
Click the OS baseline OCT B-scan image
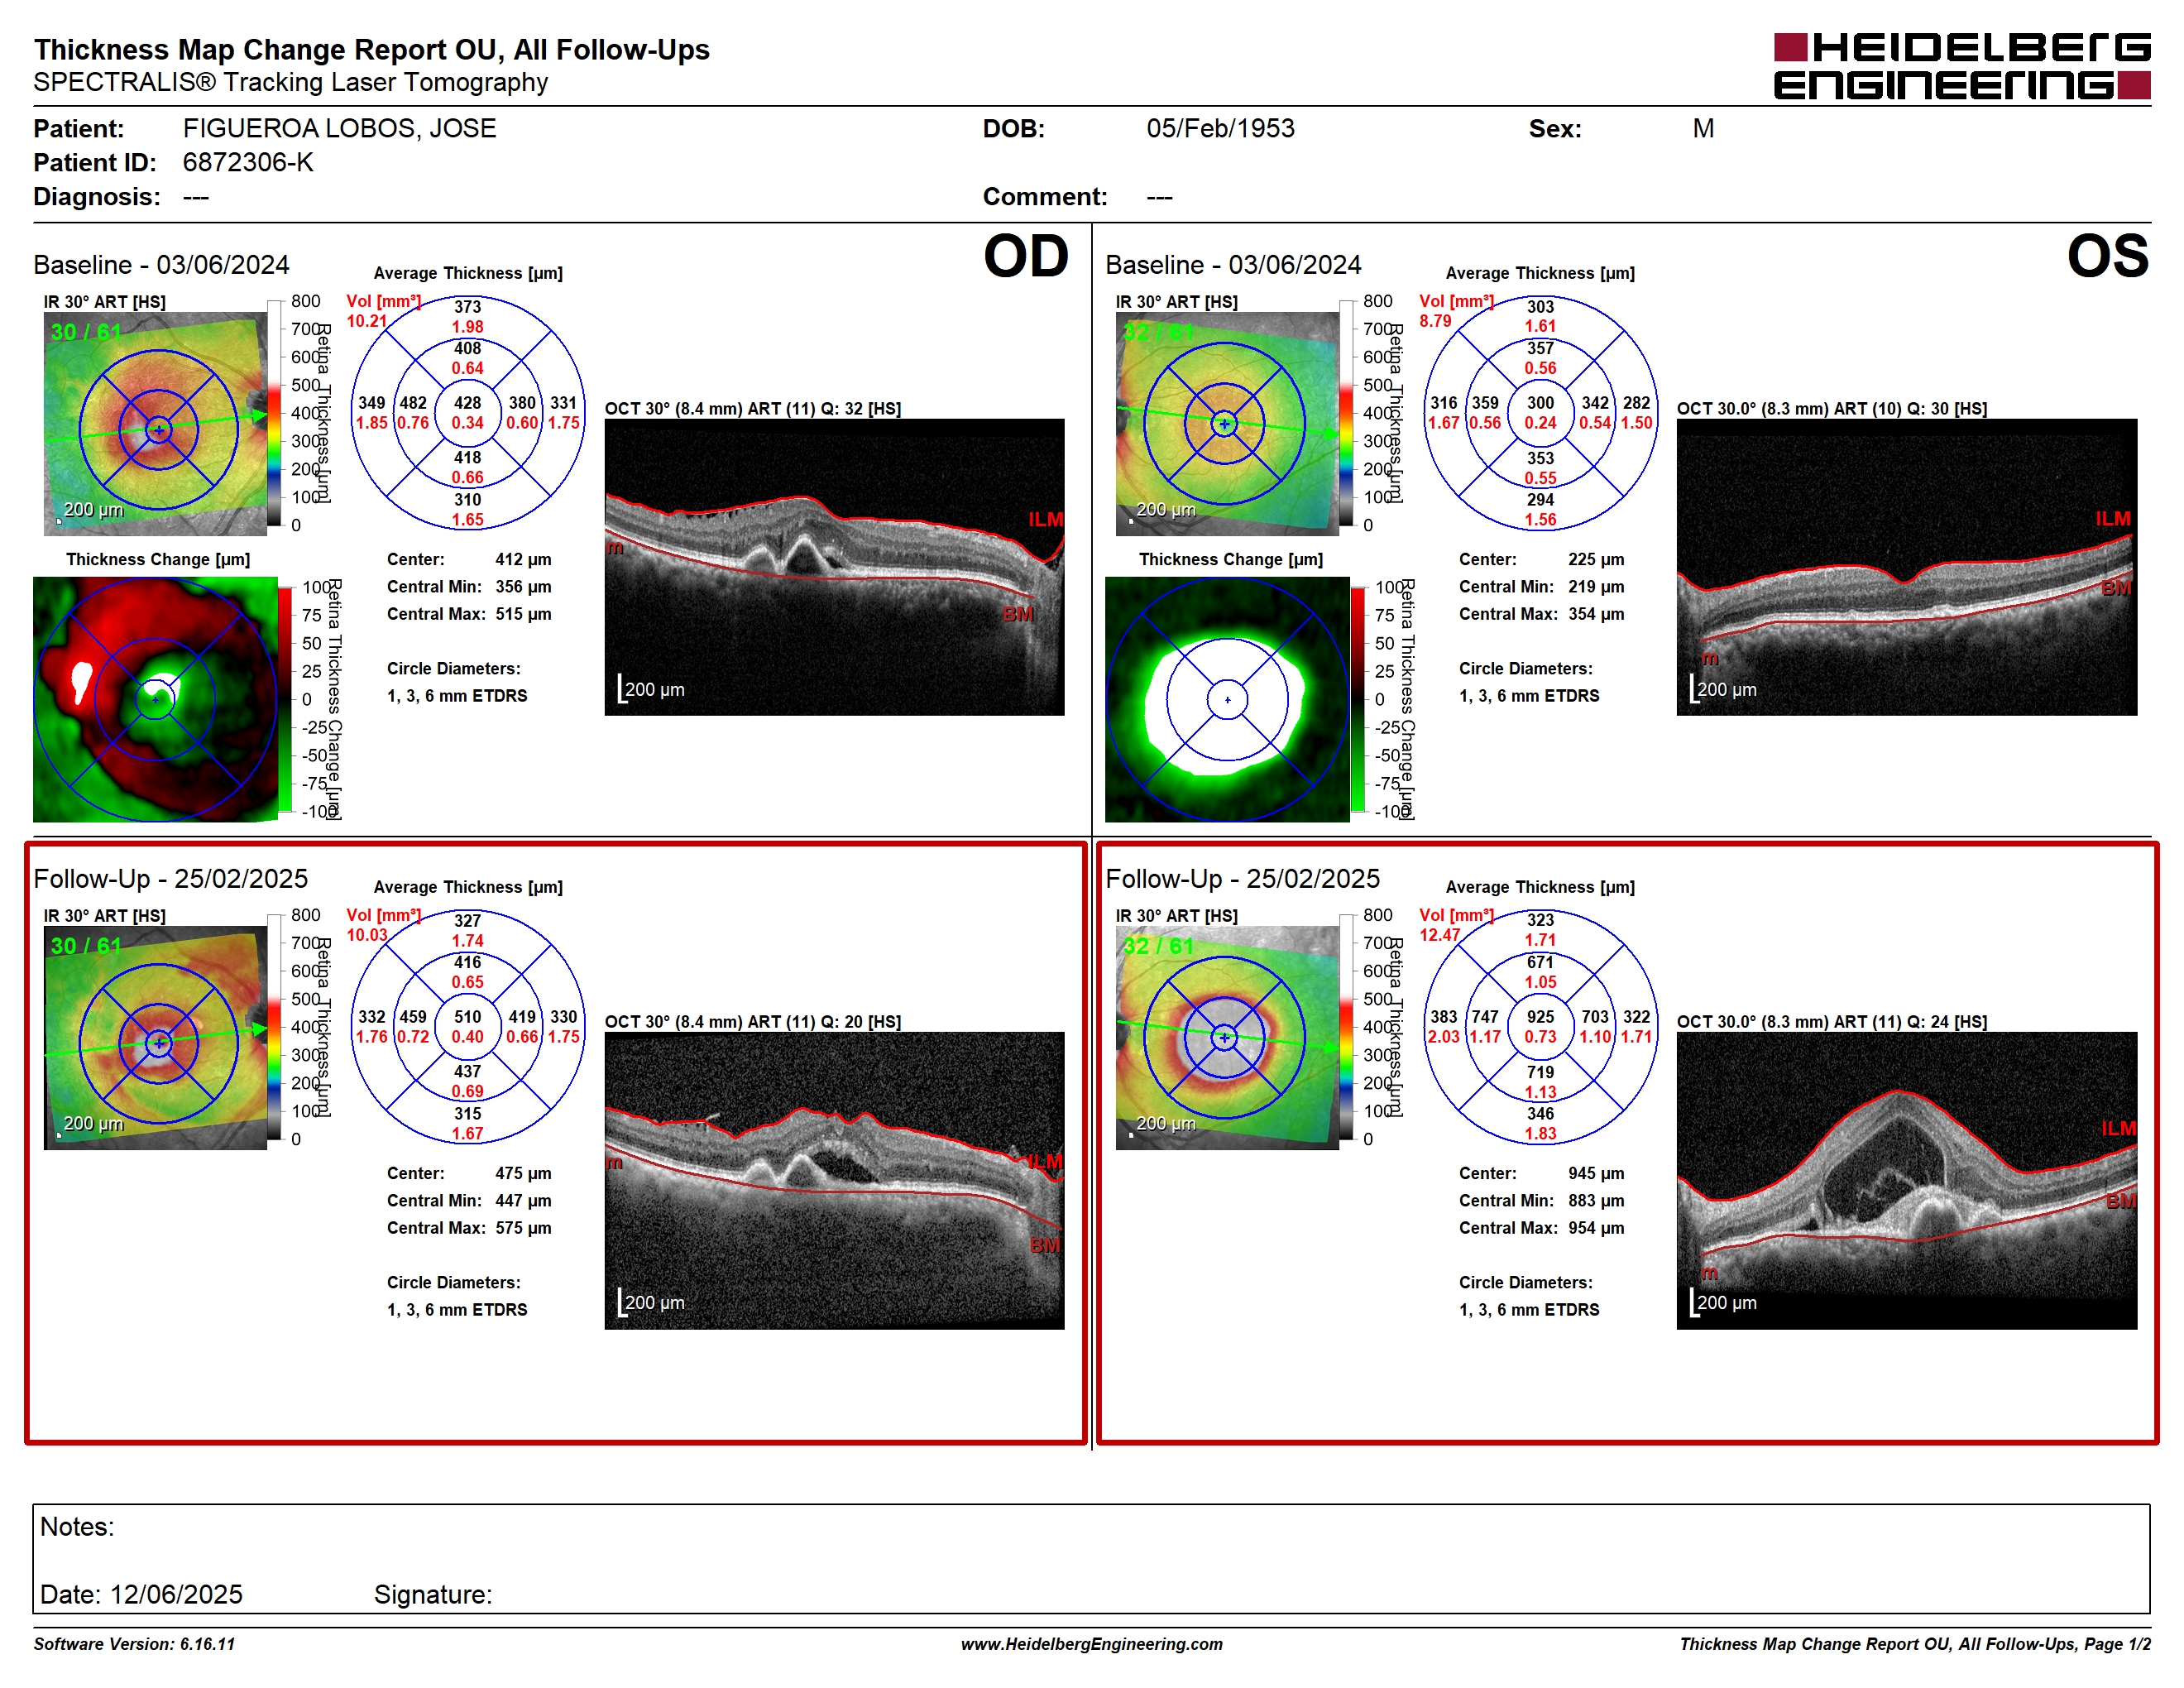point(1906,567)
